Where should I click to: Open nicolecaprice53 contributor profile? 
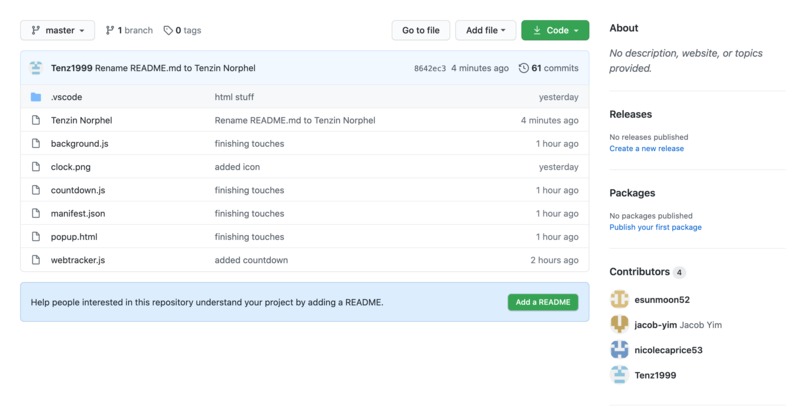point(668,350)
